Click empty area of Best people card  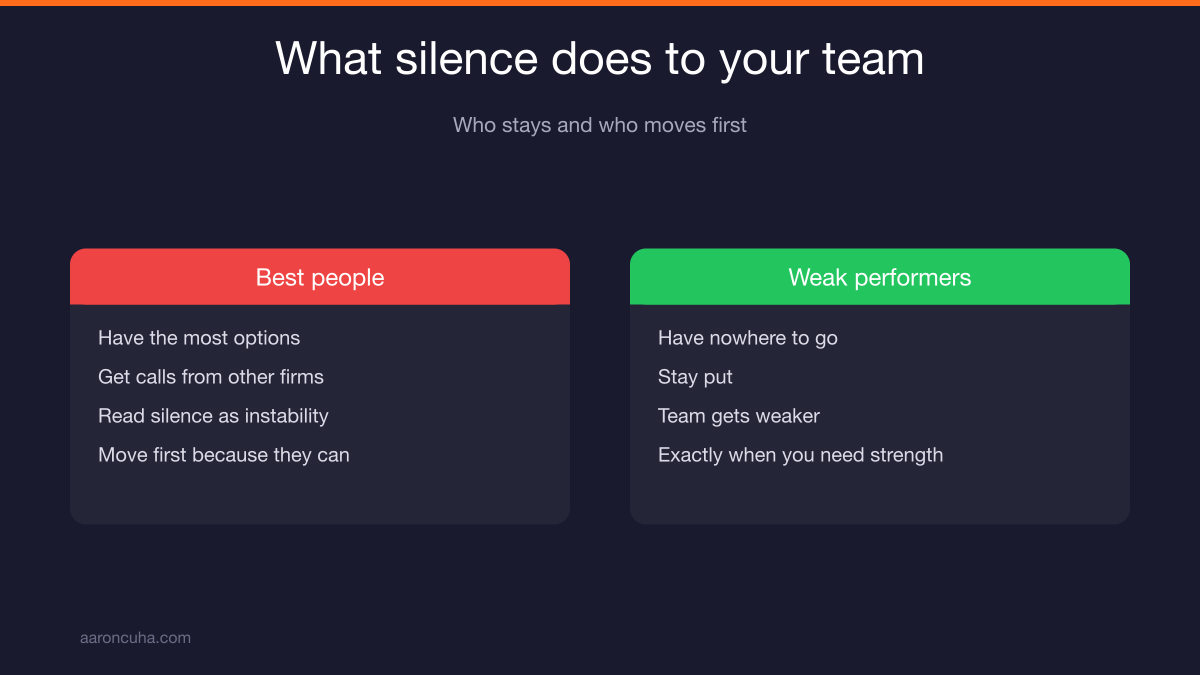320,495
